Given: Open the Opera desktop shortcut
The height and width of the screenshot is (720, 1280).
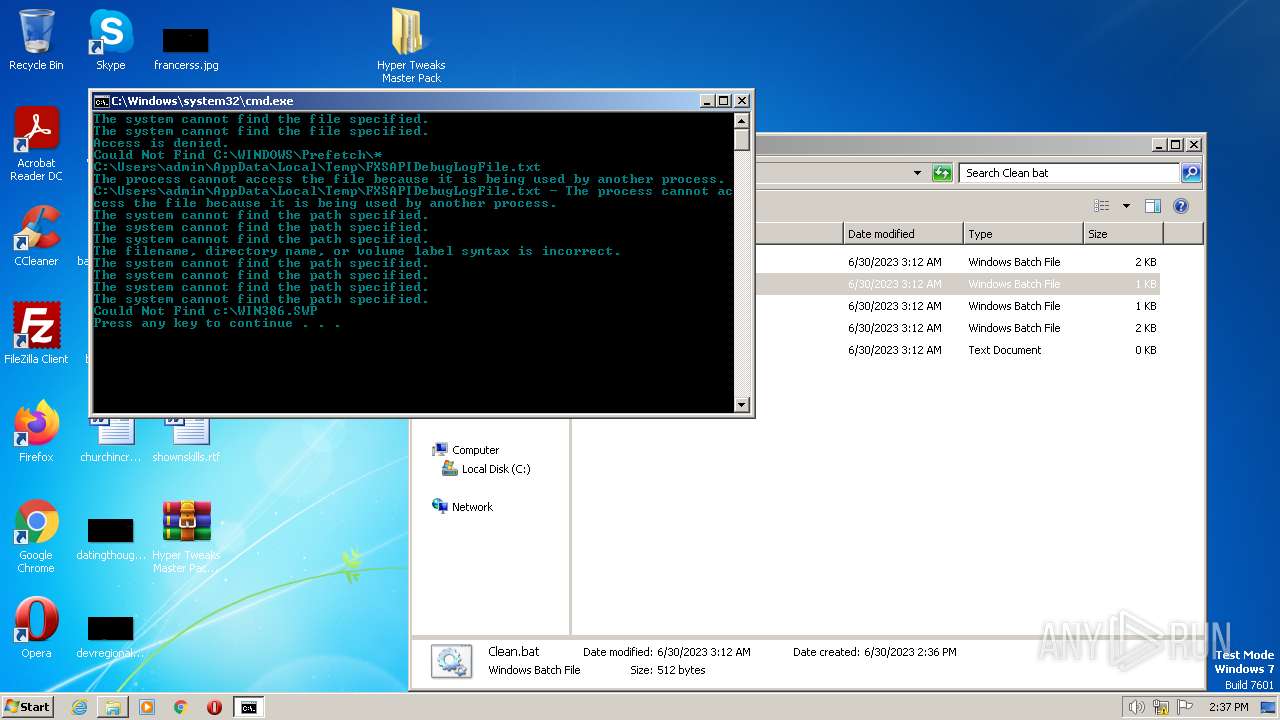Looking at the screenshot, I should coord(36,628).
